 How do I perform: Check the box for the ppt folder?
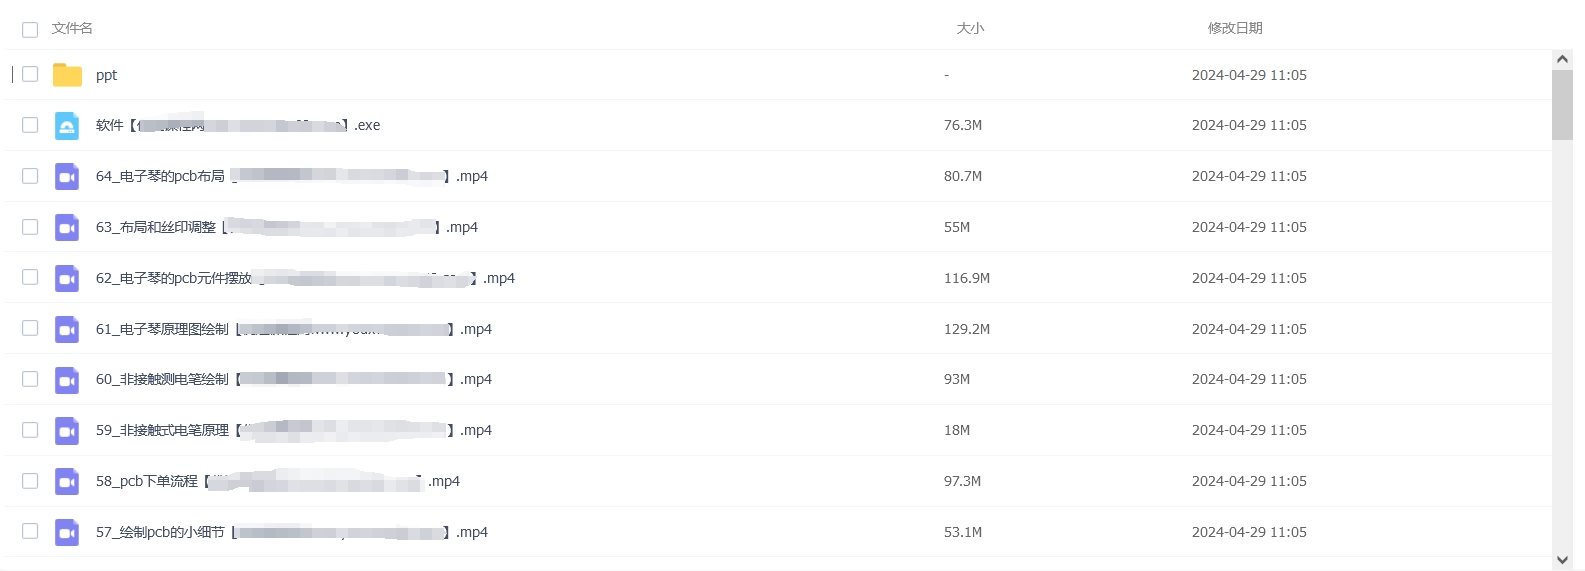[x=30, y=74]
